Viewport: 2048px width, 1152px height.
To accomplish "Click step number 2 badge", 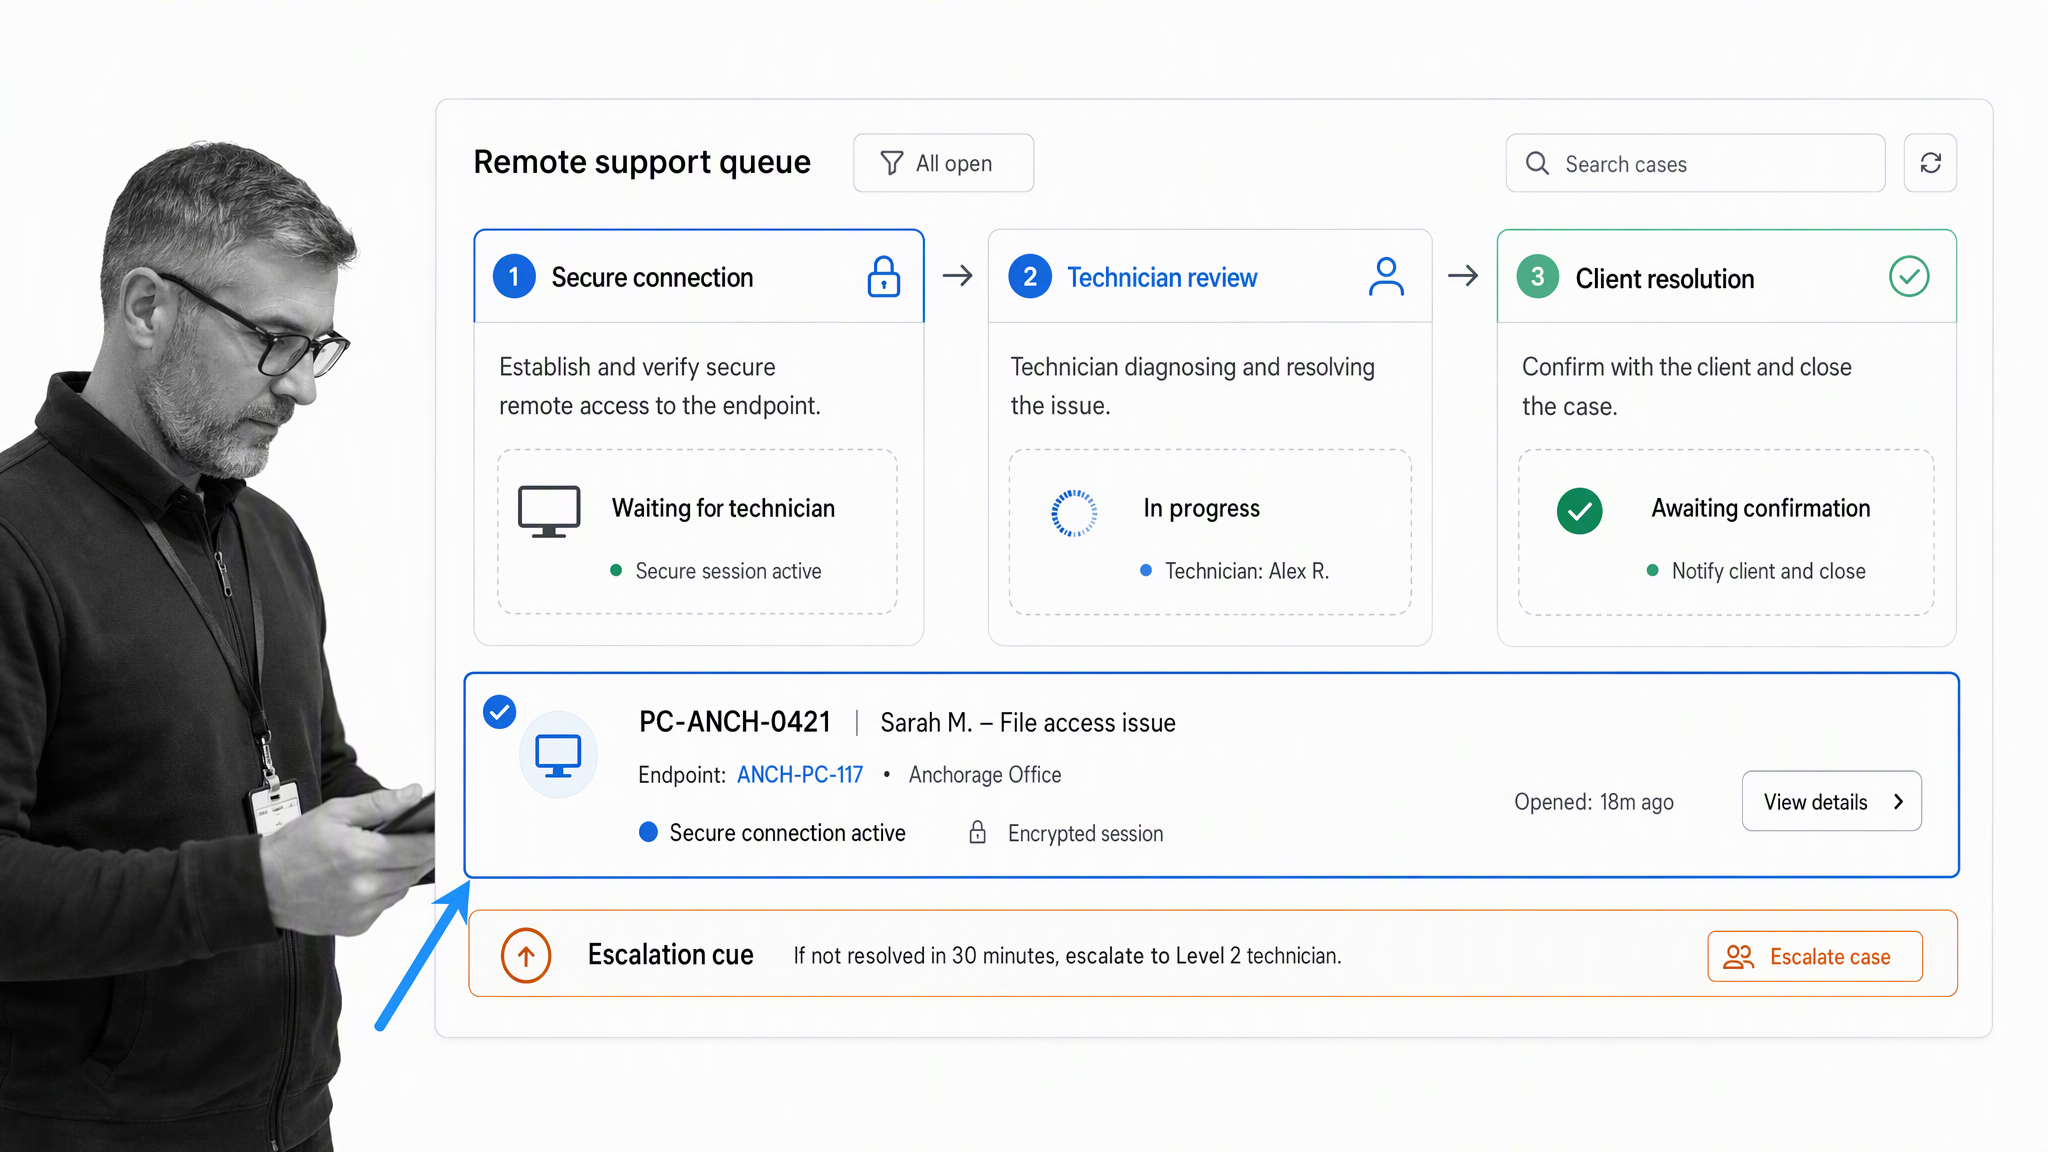I will 1030,277.
